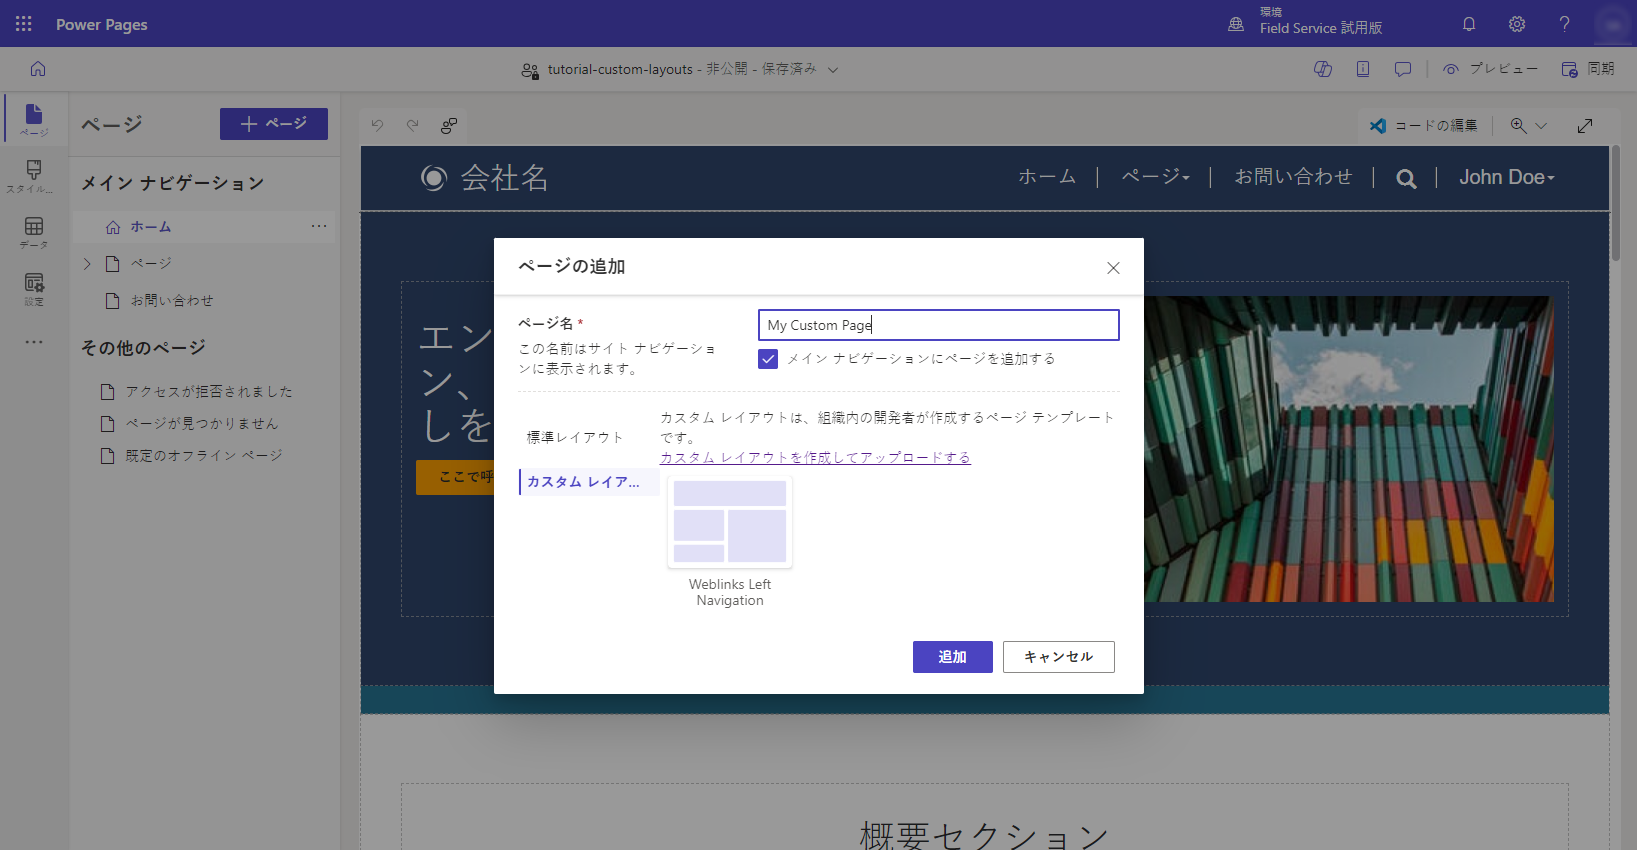Click the redo arrow

pos(413,125)
